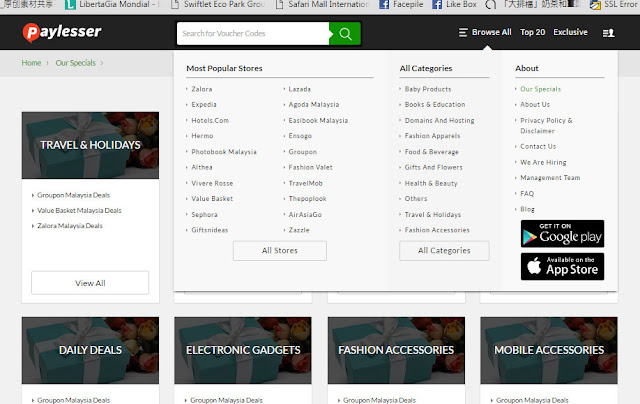Open Easibook Malaysia store
The width and height of the screenshot is (640, 404).
tap(318, 120)
